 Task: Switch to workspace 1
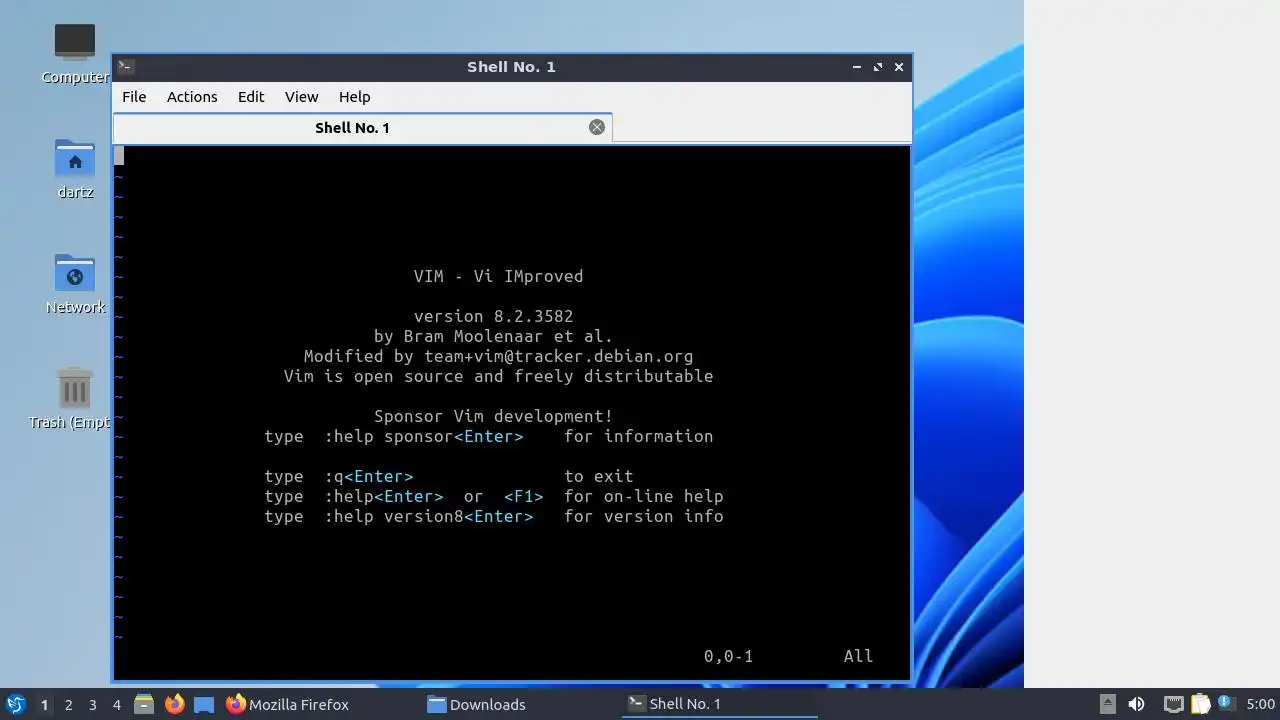tap(44, 705)
